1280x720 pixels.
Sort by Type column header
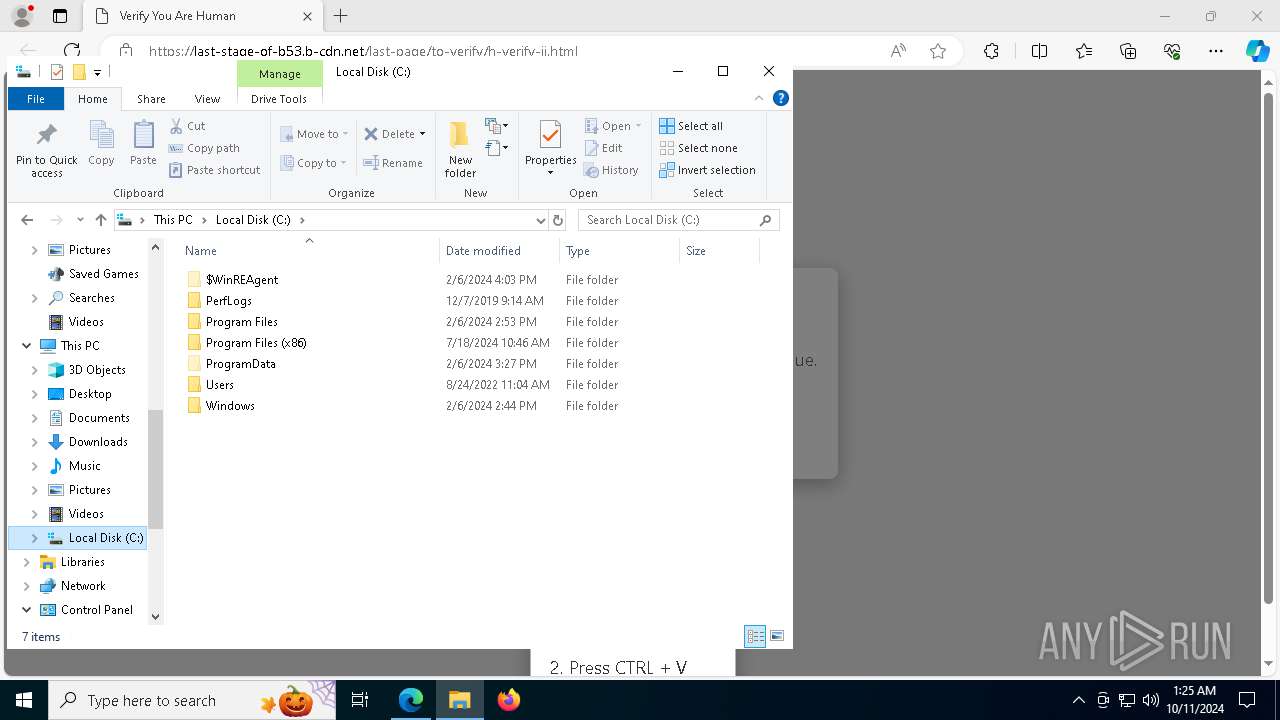pyautogui.click(x=619, y=251)
